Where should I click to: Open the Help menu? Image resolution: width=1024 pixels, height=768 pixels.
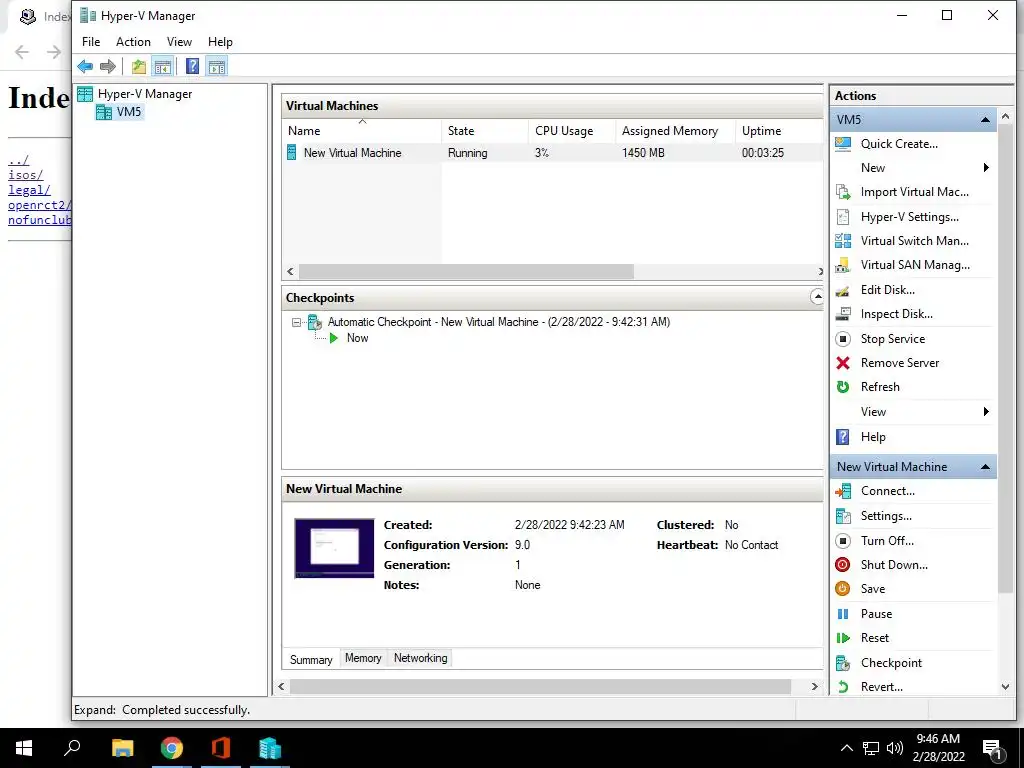pos(220,42)
